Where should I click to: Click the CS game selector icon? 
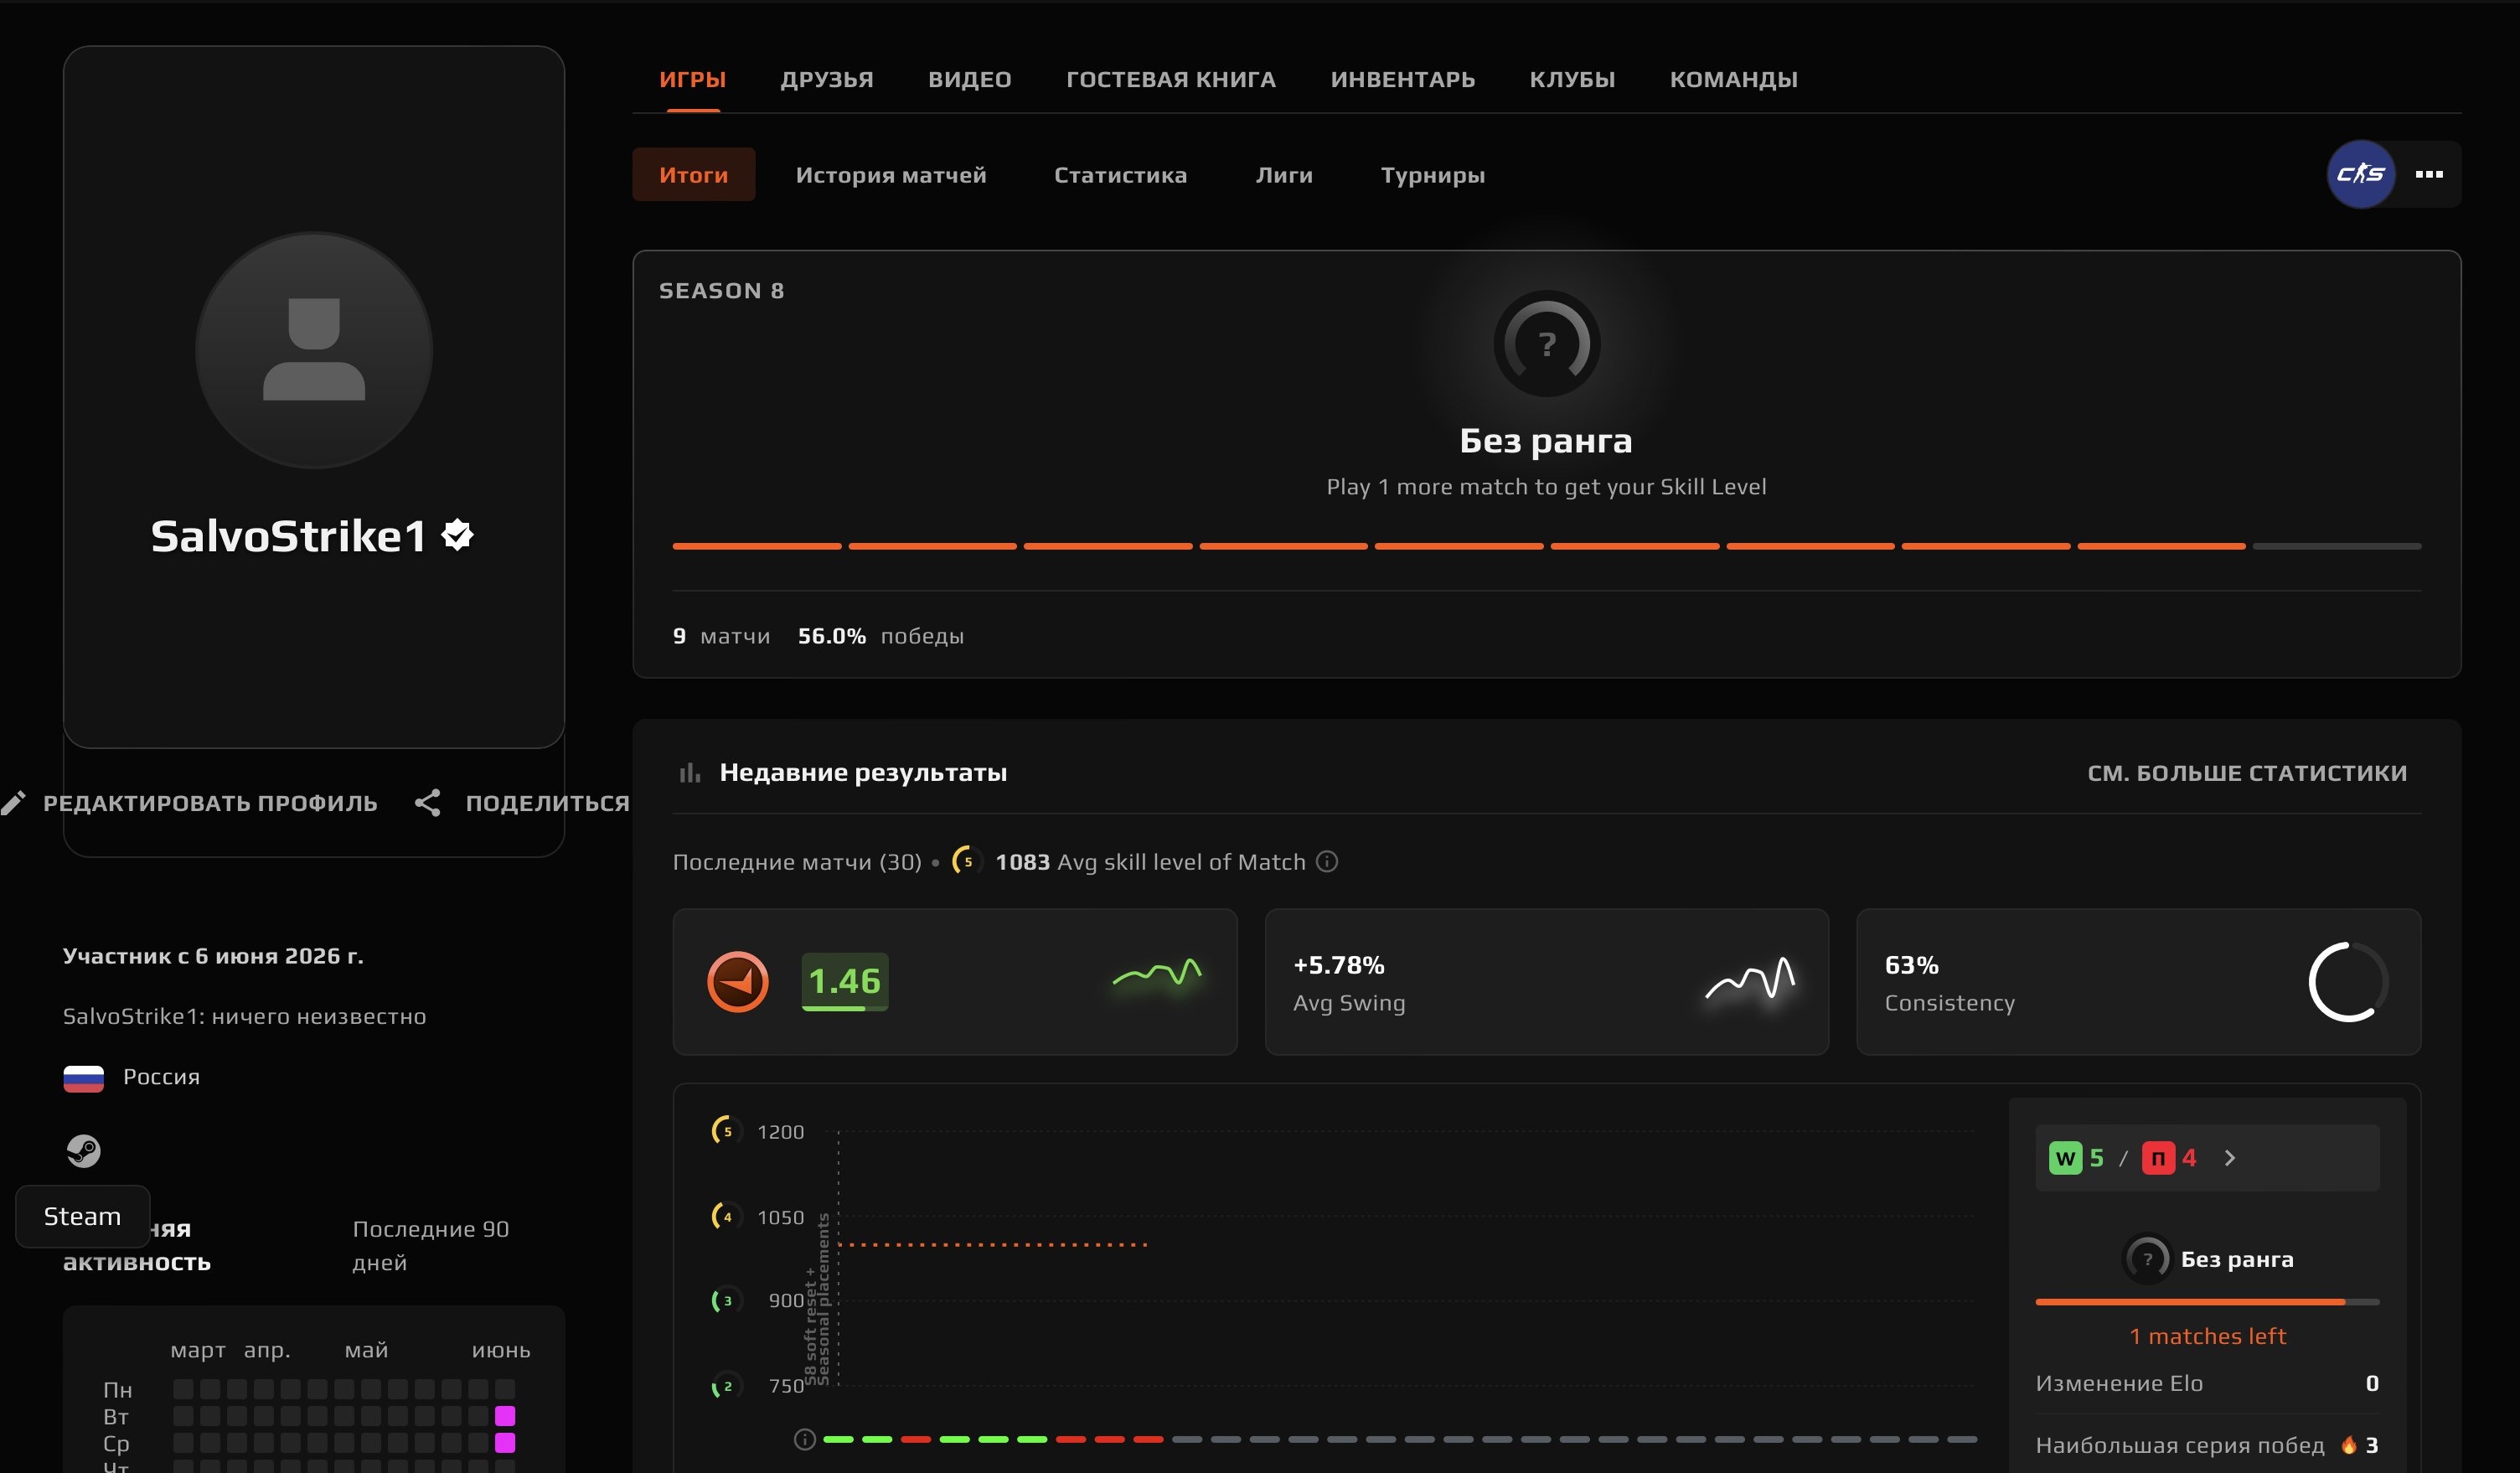(x=2360, y=174)
